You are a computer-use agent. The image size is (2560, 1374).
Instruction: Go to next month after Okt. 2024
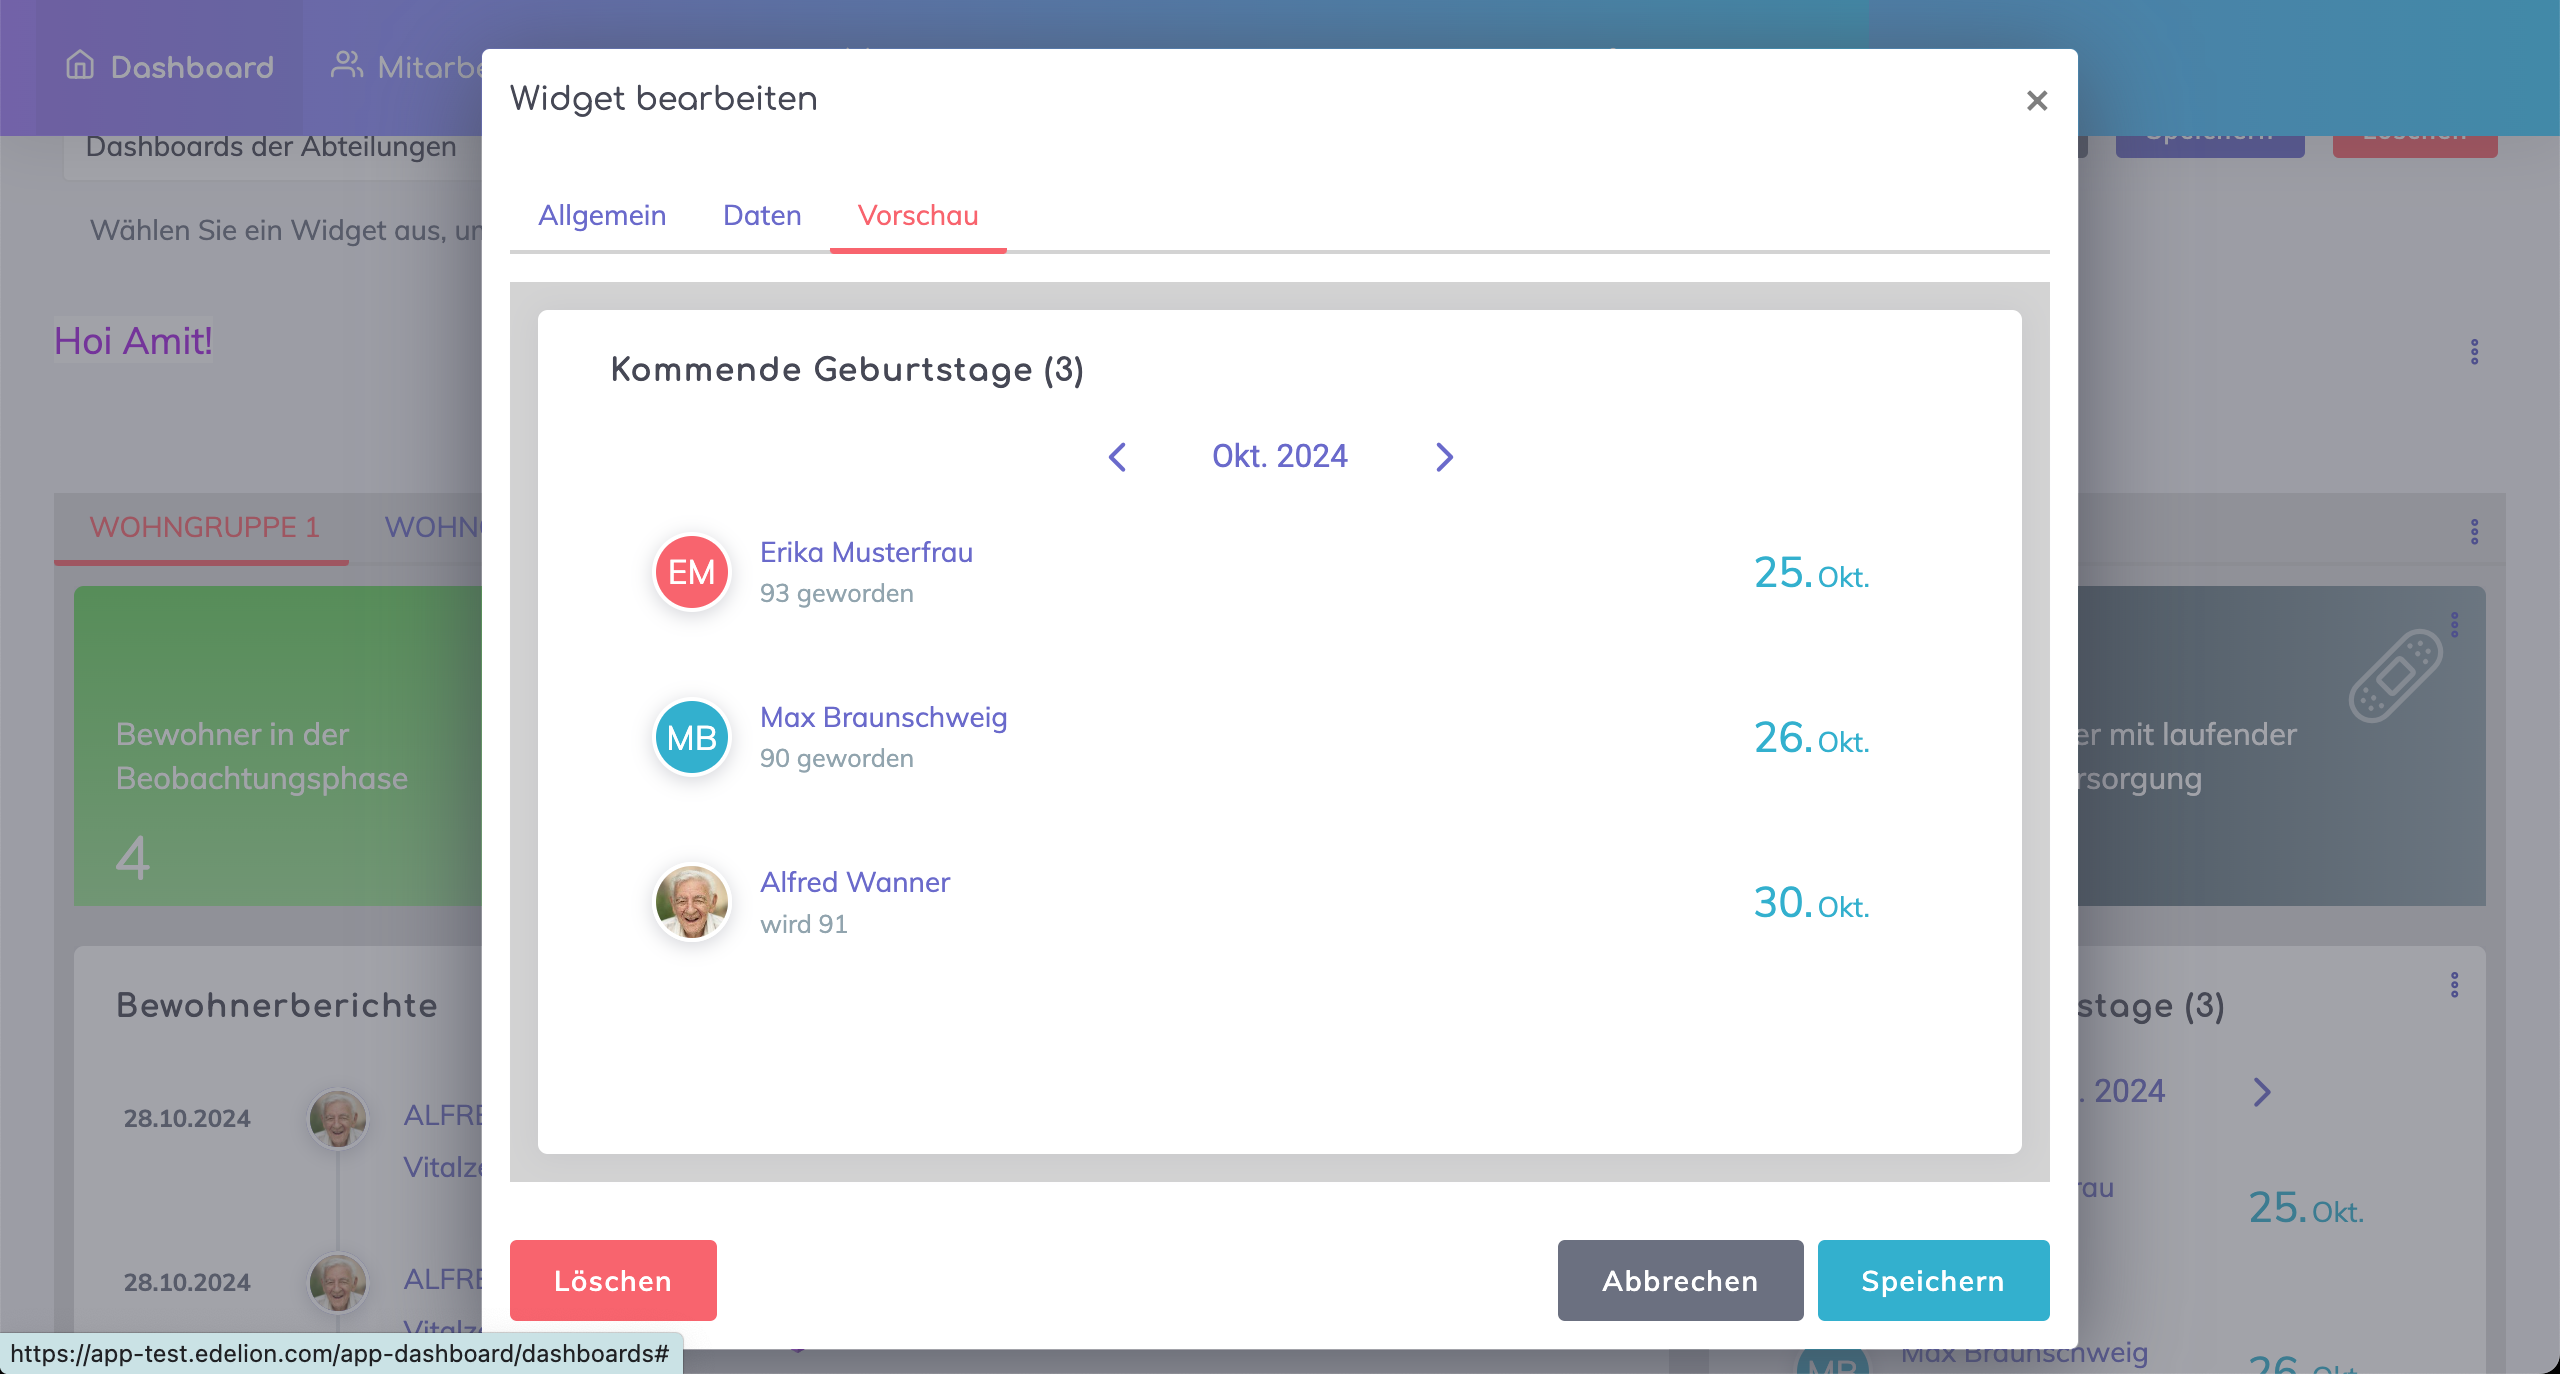coord(1444,457)
